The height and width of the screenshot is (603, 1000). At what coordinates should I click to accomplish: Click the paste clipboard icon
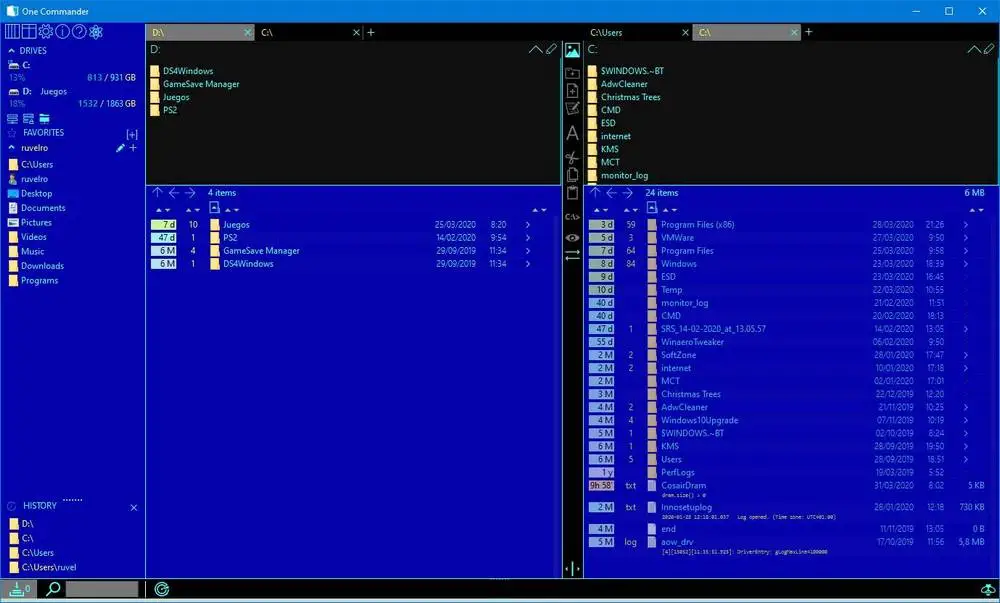(x=573, y=193)
